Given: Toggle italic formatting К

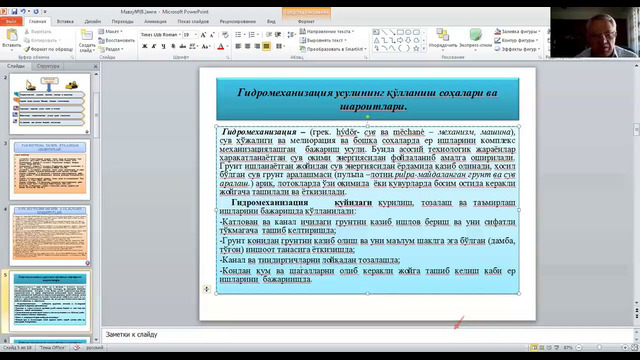Looking at the screenshot, I should 153,47.
